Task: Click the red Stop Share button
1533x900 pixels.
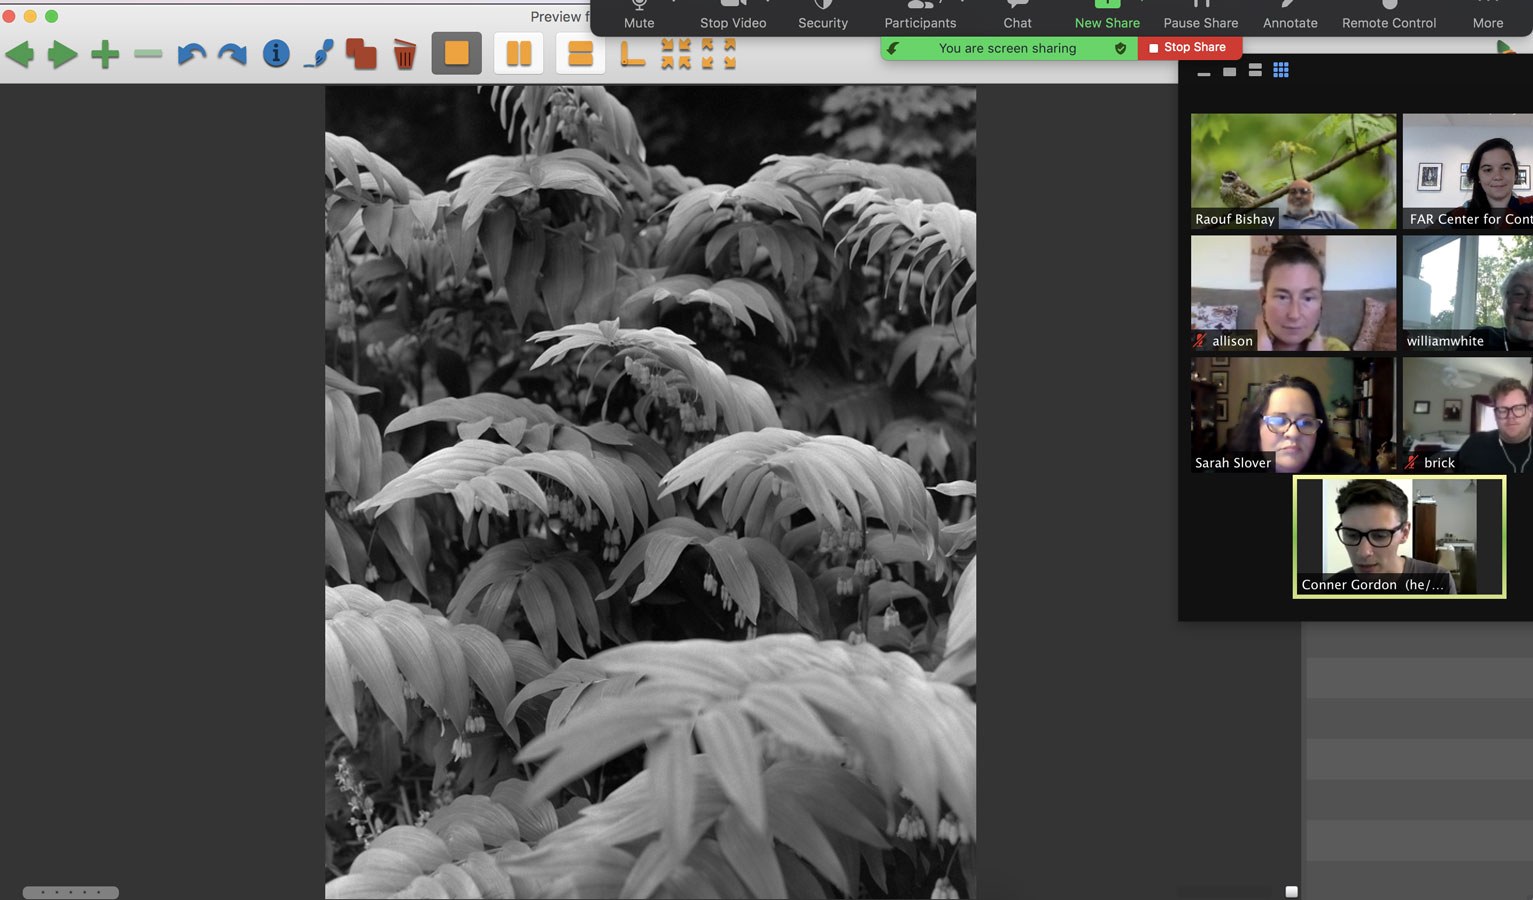Action: point(1188,47)
